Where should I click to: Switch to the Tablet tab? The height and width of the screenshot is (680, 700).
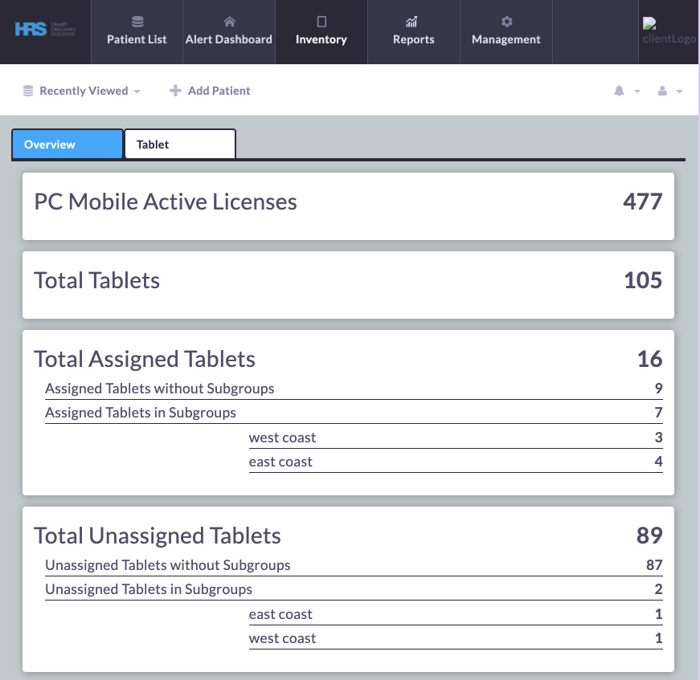pyautogui.click(x=179, y=144)
